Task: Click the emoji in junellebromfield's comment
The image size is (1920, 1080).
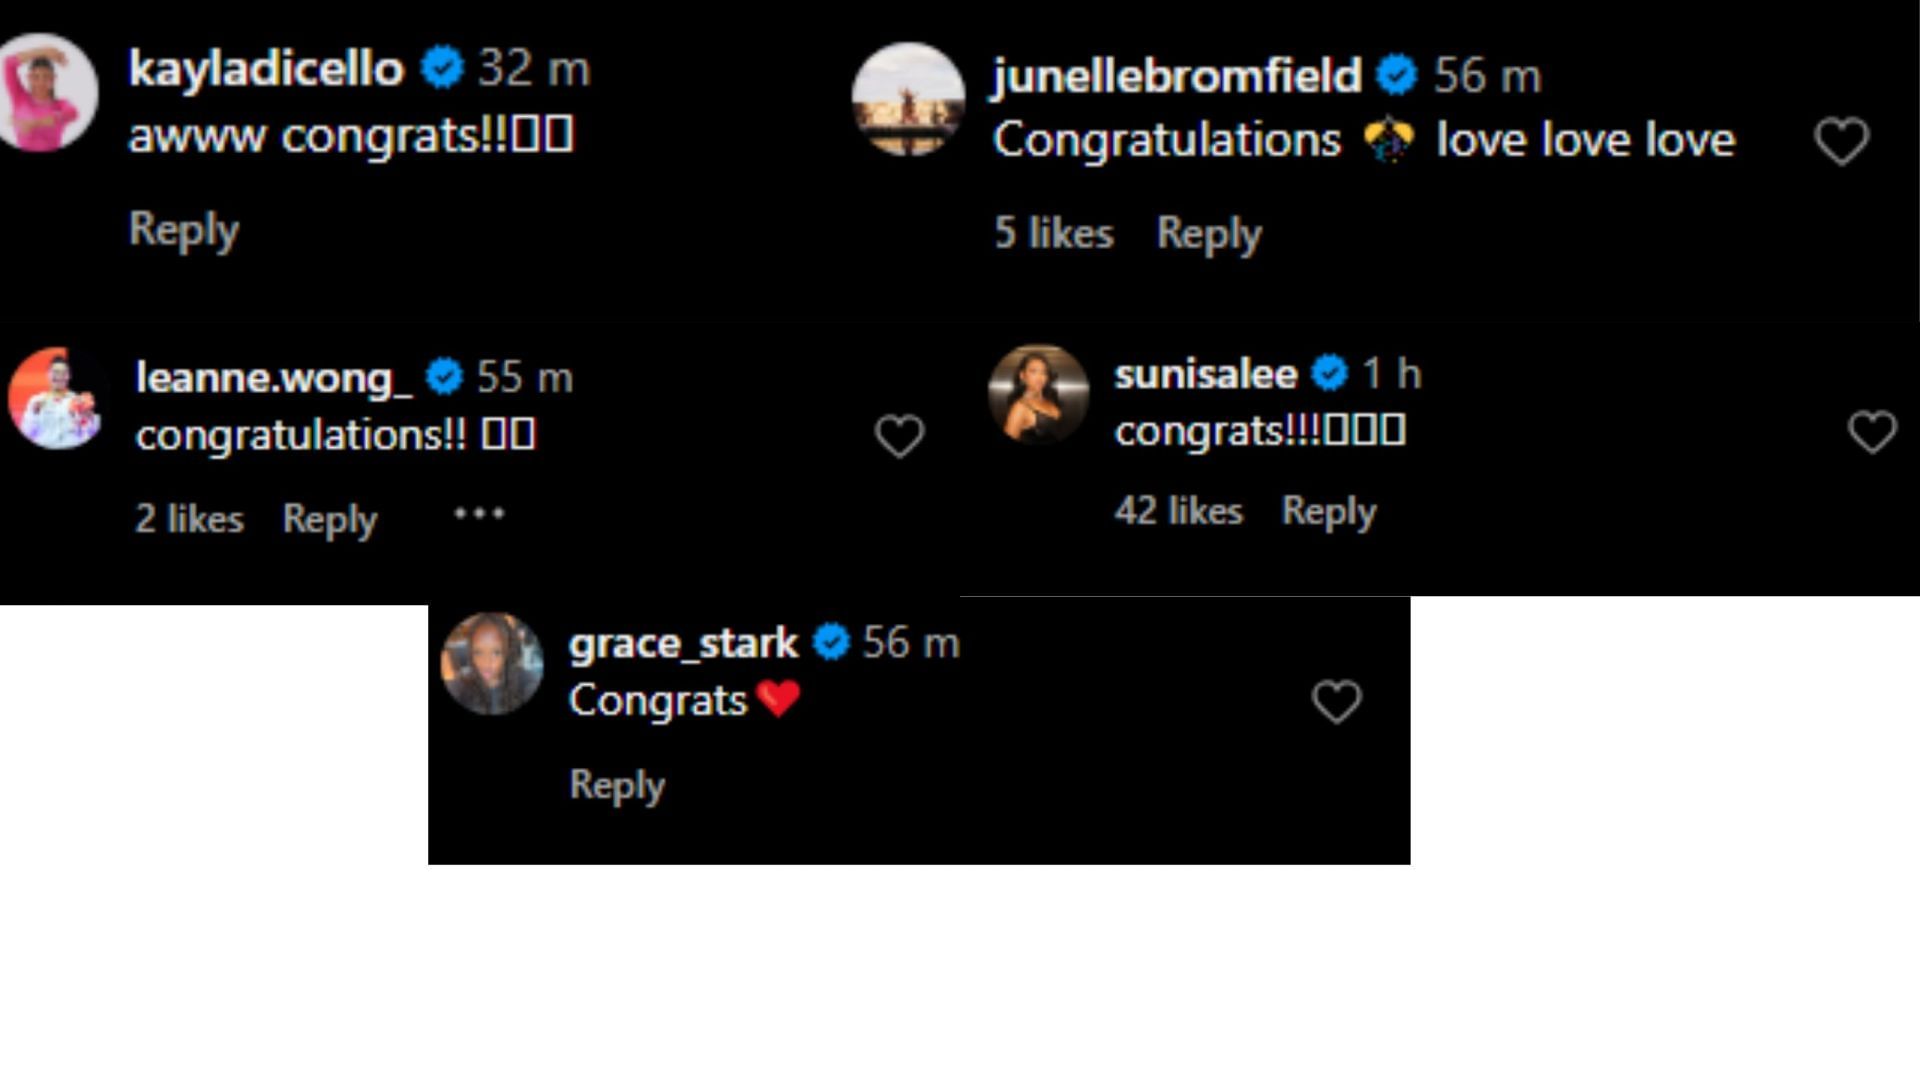Action: coord(1390,139)
